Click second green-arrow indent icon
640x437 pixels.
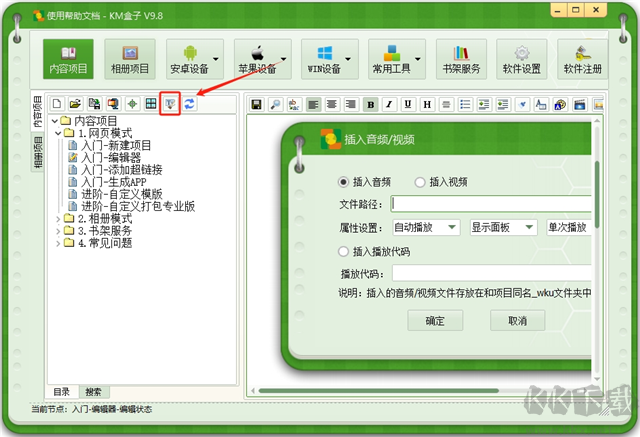pyautogui.click(x=503, y=105)
